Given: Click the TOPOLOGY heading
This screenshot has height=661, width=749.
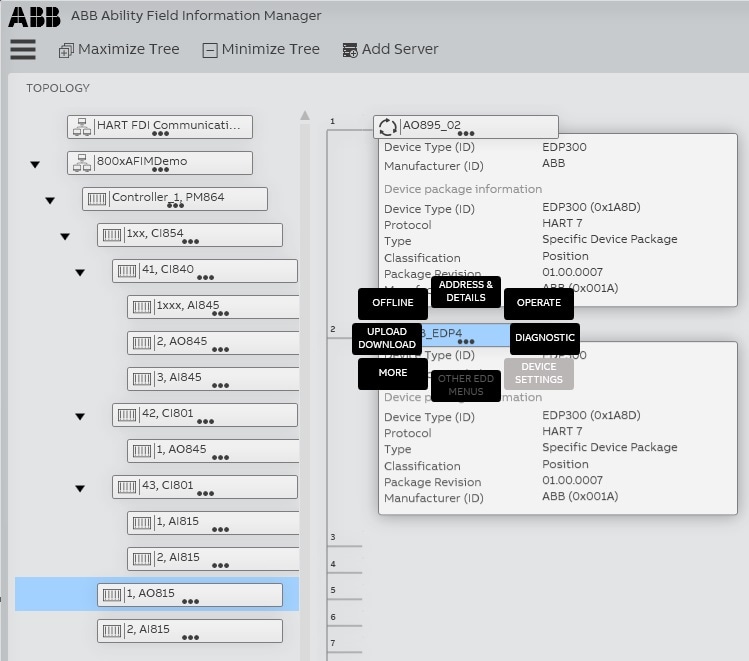Looking at the screenshot, I should pyautogui.click(x=58, y=88).
